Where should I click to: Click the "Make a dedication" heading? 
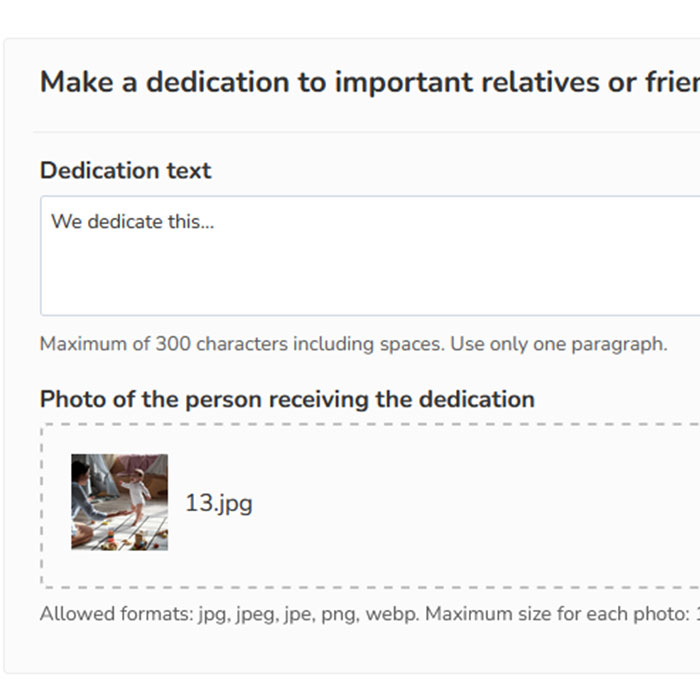pos(370,82)
